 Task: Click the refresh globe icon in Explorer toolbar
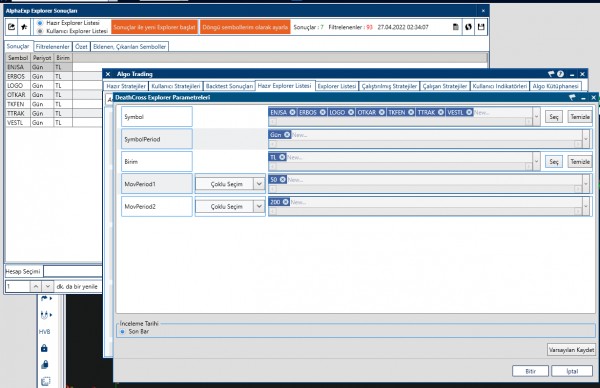coord(468,27)
